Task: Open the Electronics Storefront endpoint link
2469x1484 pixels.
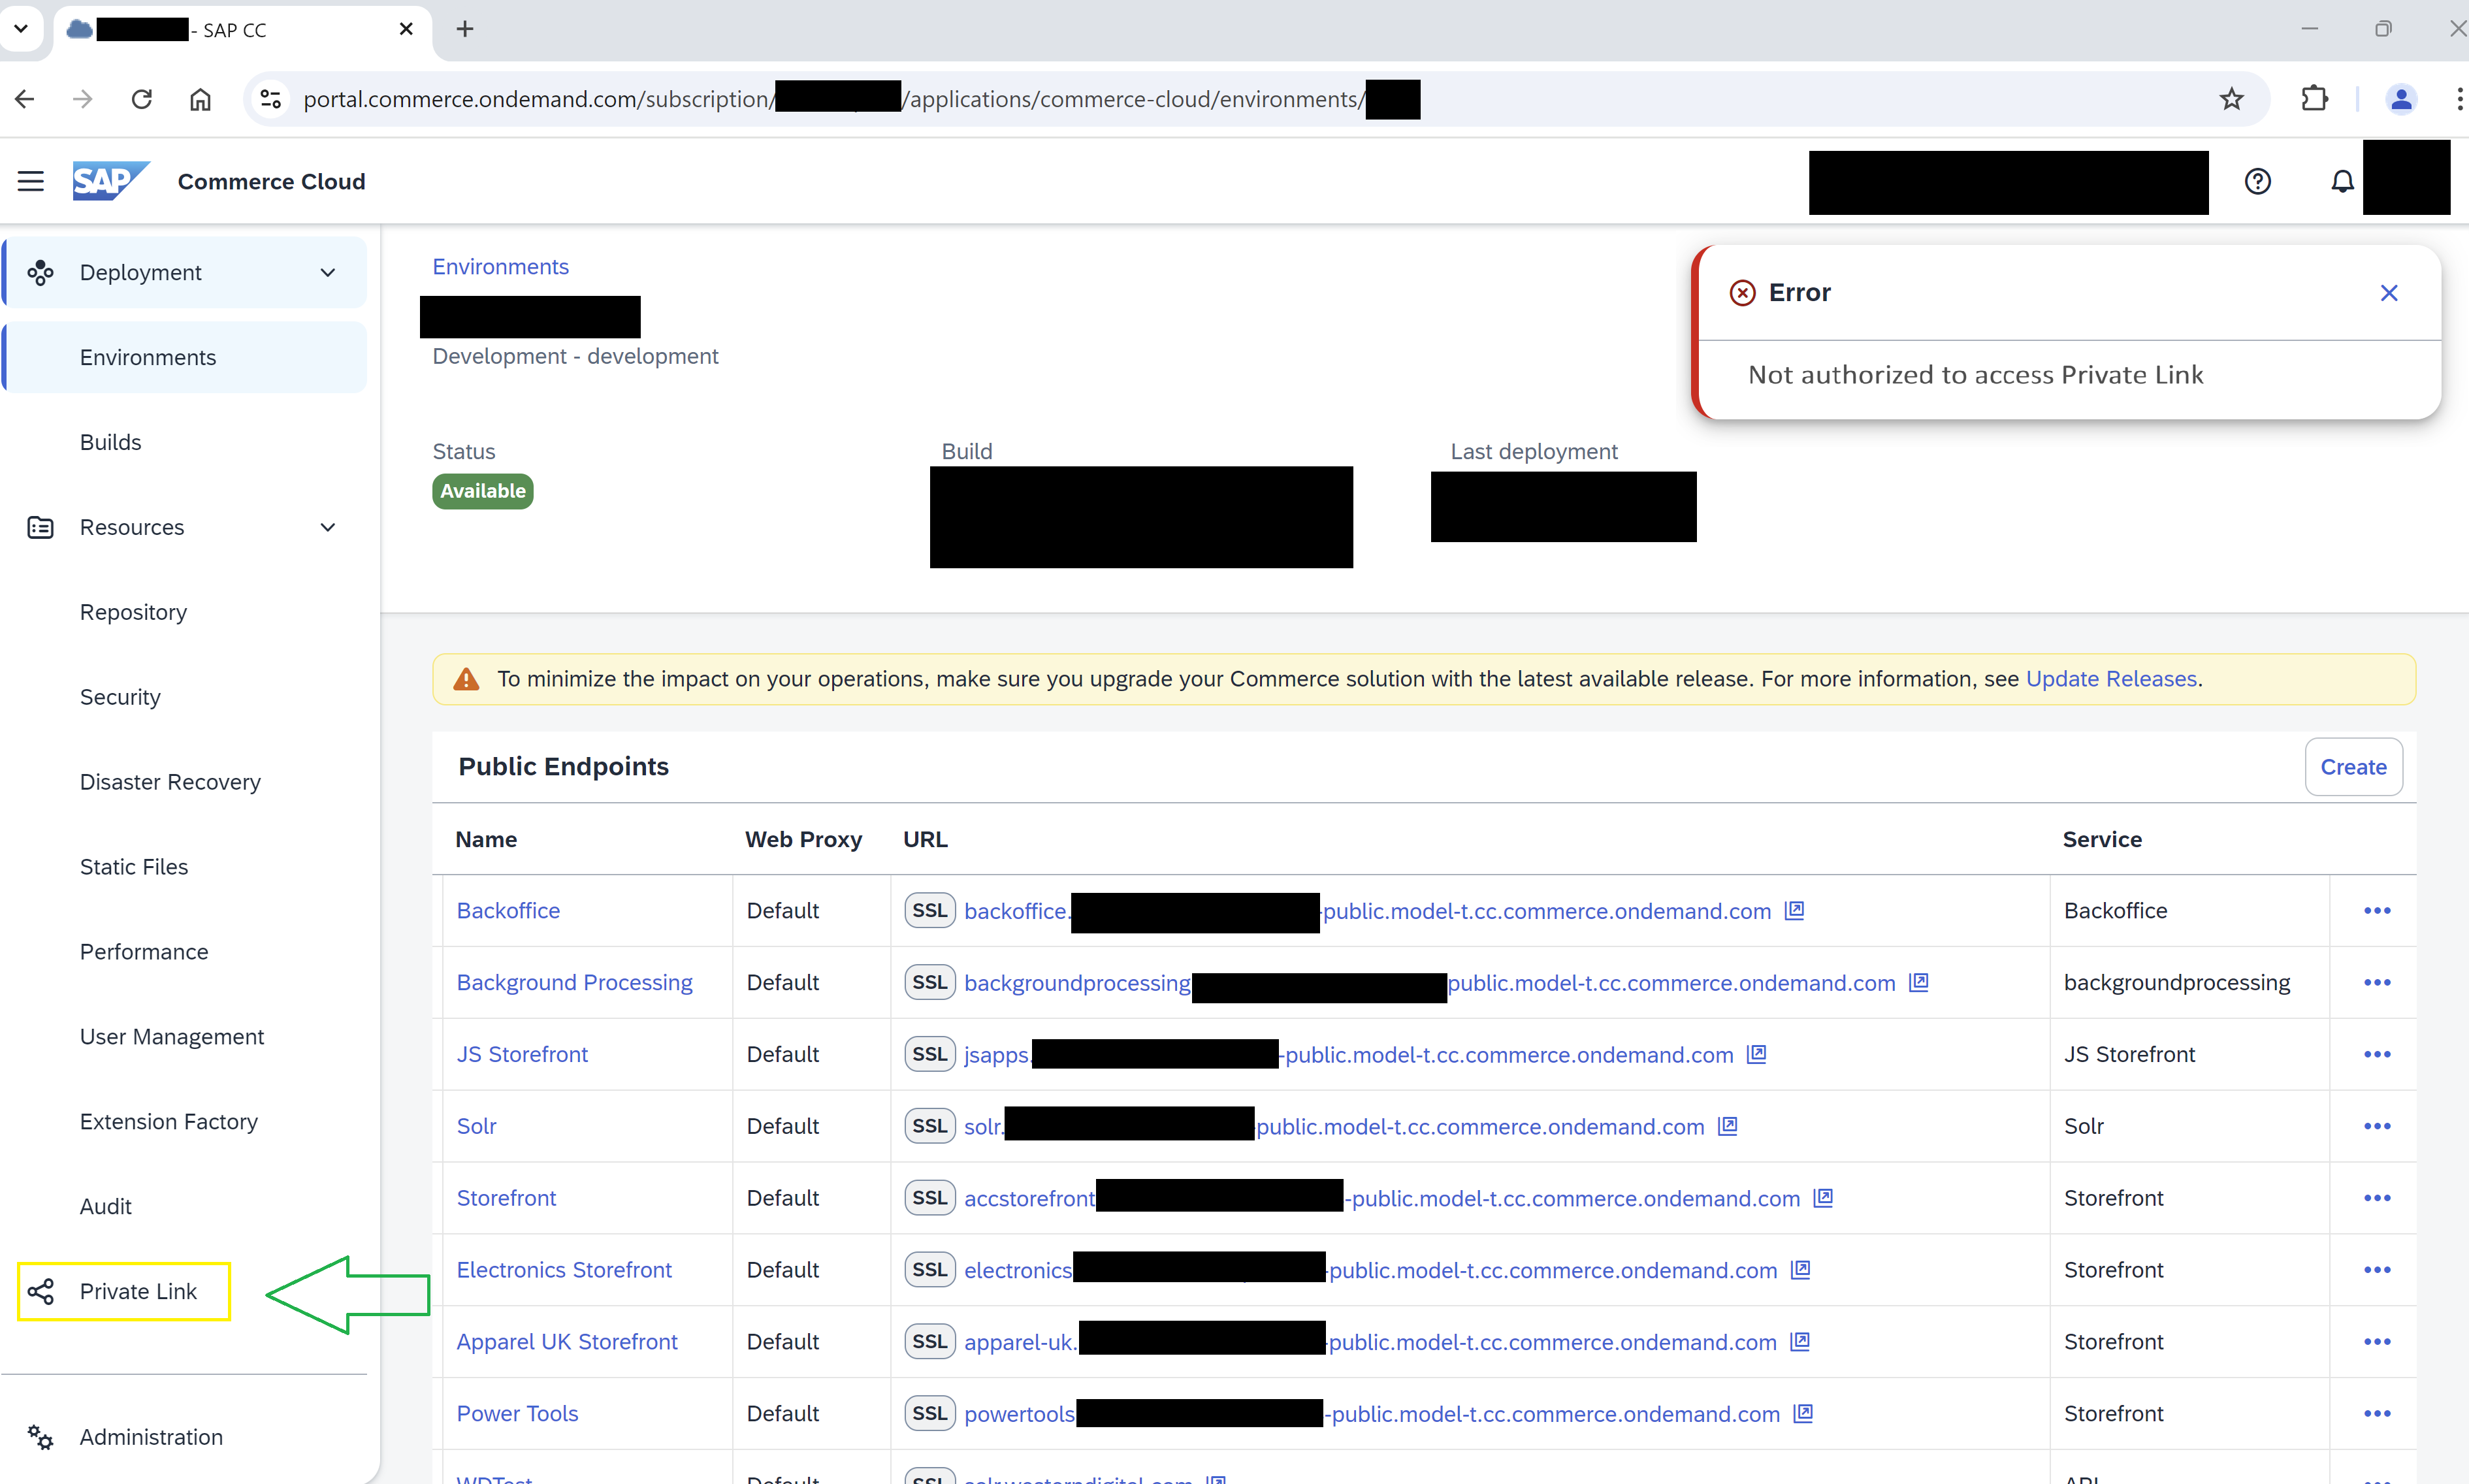Action: [564, 1270]
